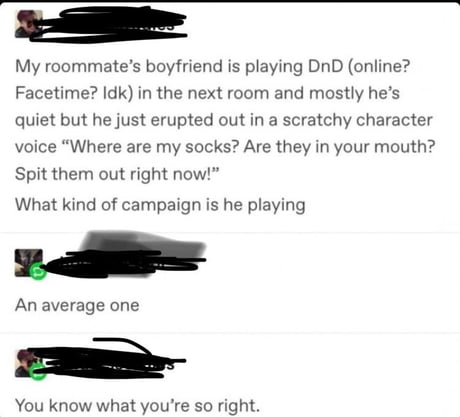Click the reply text 'An average one'
This screenshot has height=417, width=460.
coord(77,305)
